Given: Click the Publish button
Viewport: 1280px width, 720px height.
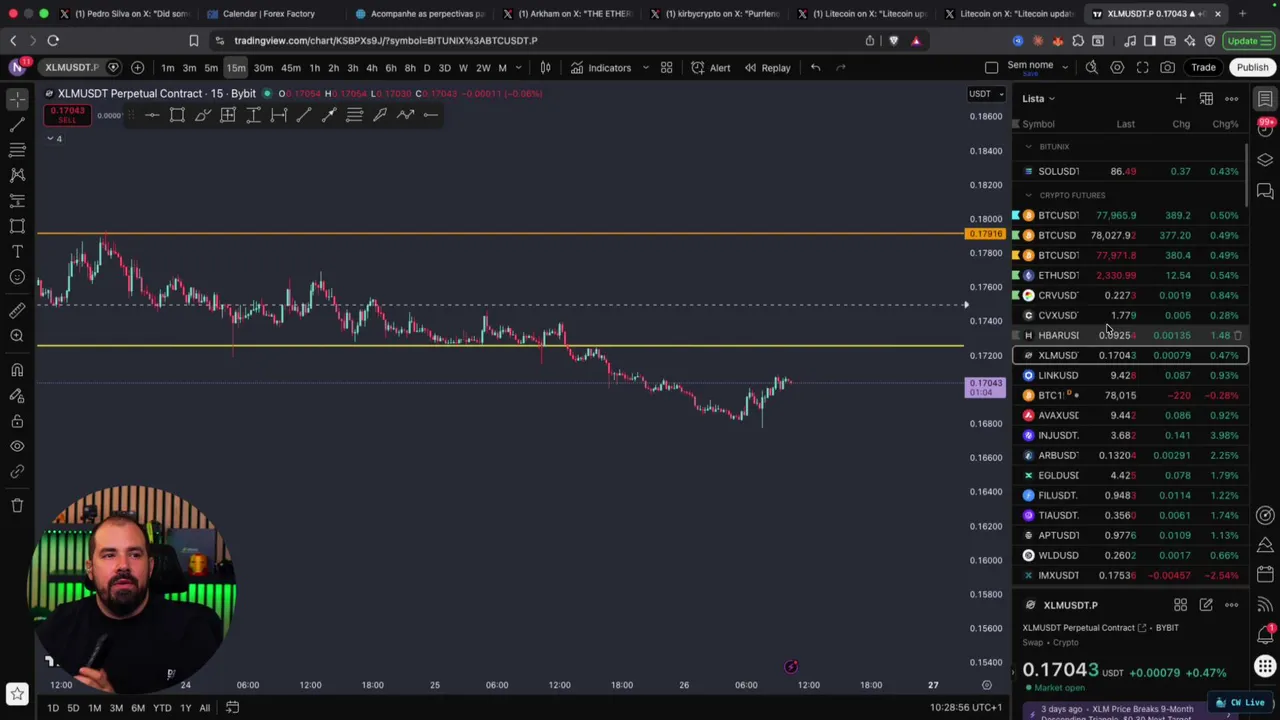Looking at the screenshot, I should [x=1252, y=68].
